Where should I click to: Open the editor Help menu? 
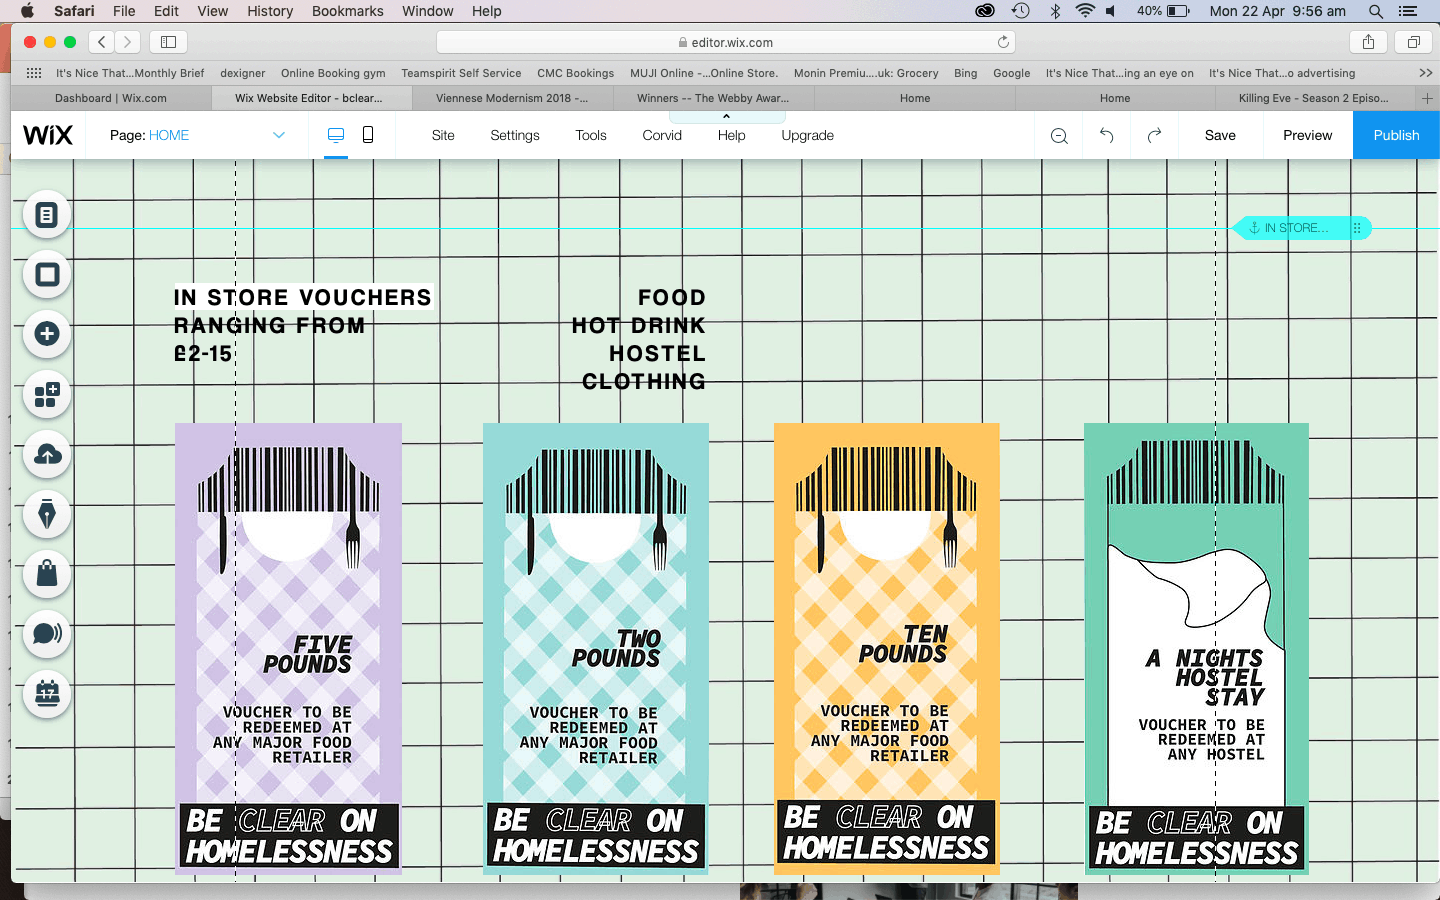[x=731, y=135]
